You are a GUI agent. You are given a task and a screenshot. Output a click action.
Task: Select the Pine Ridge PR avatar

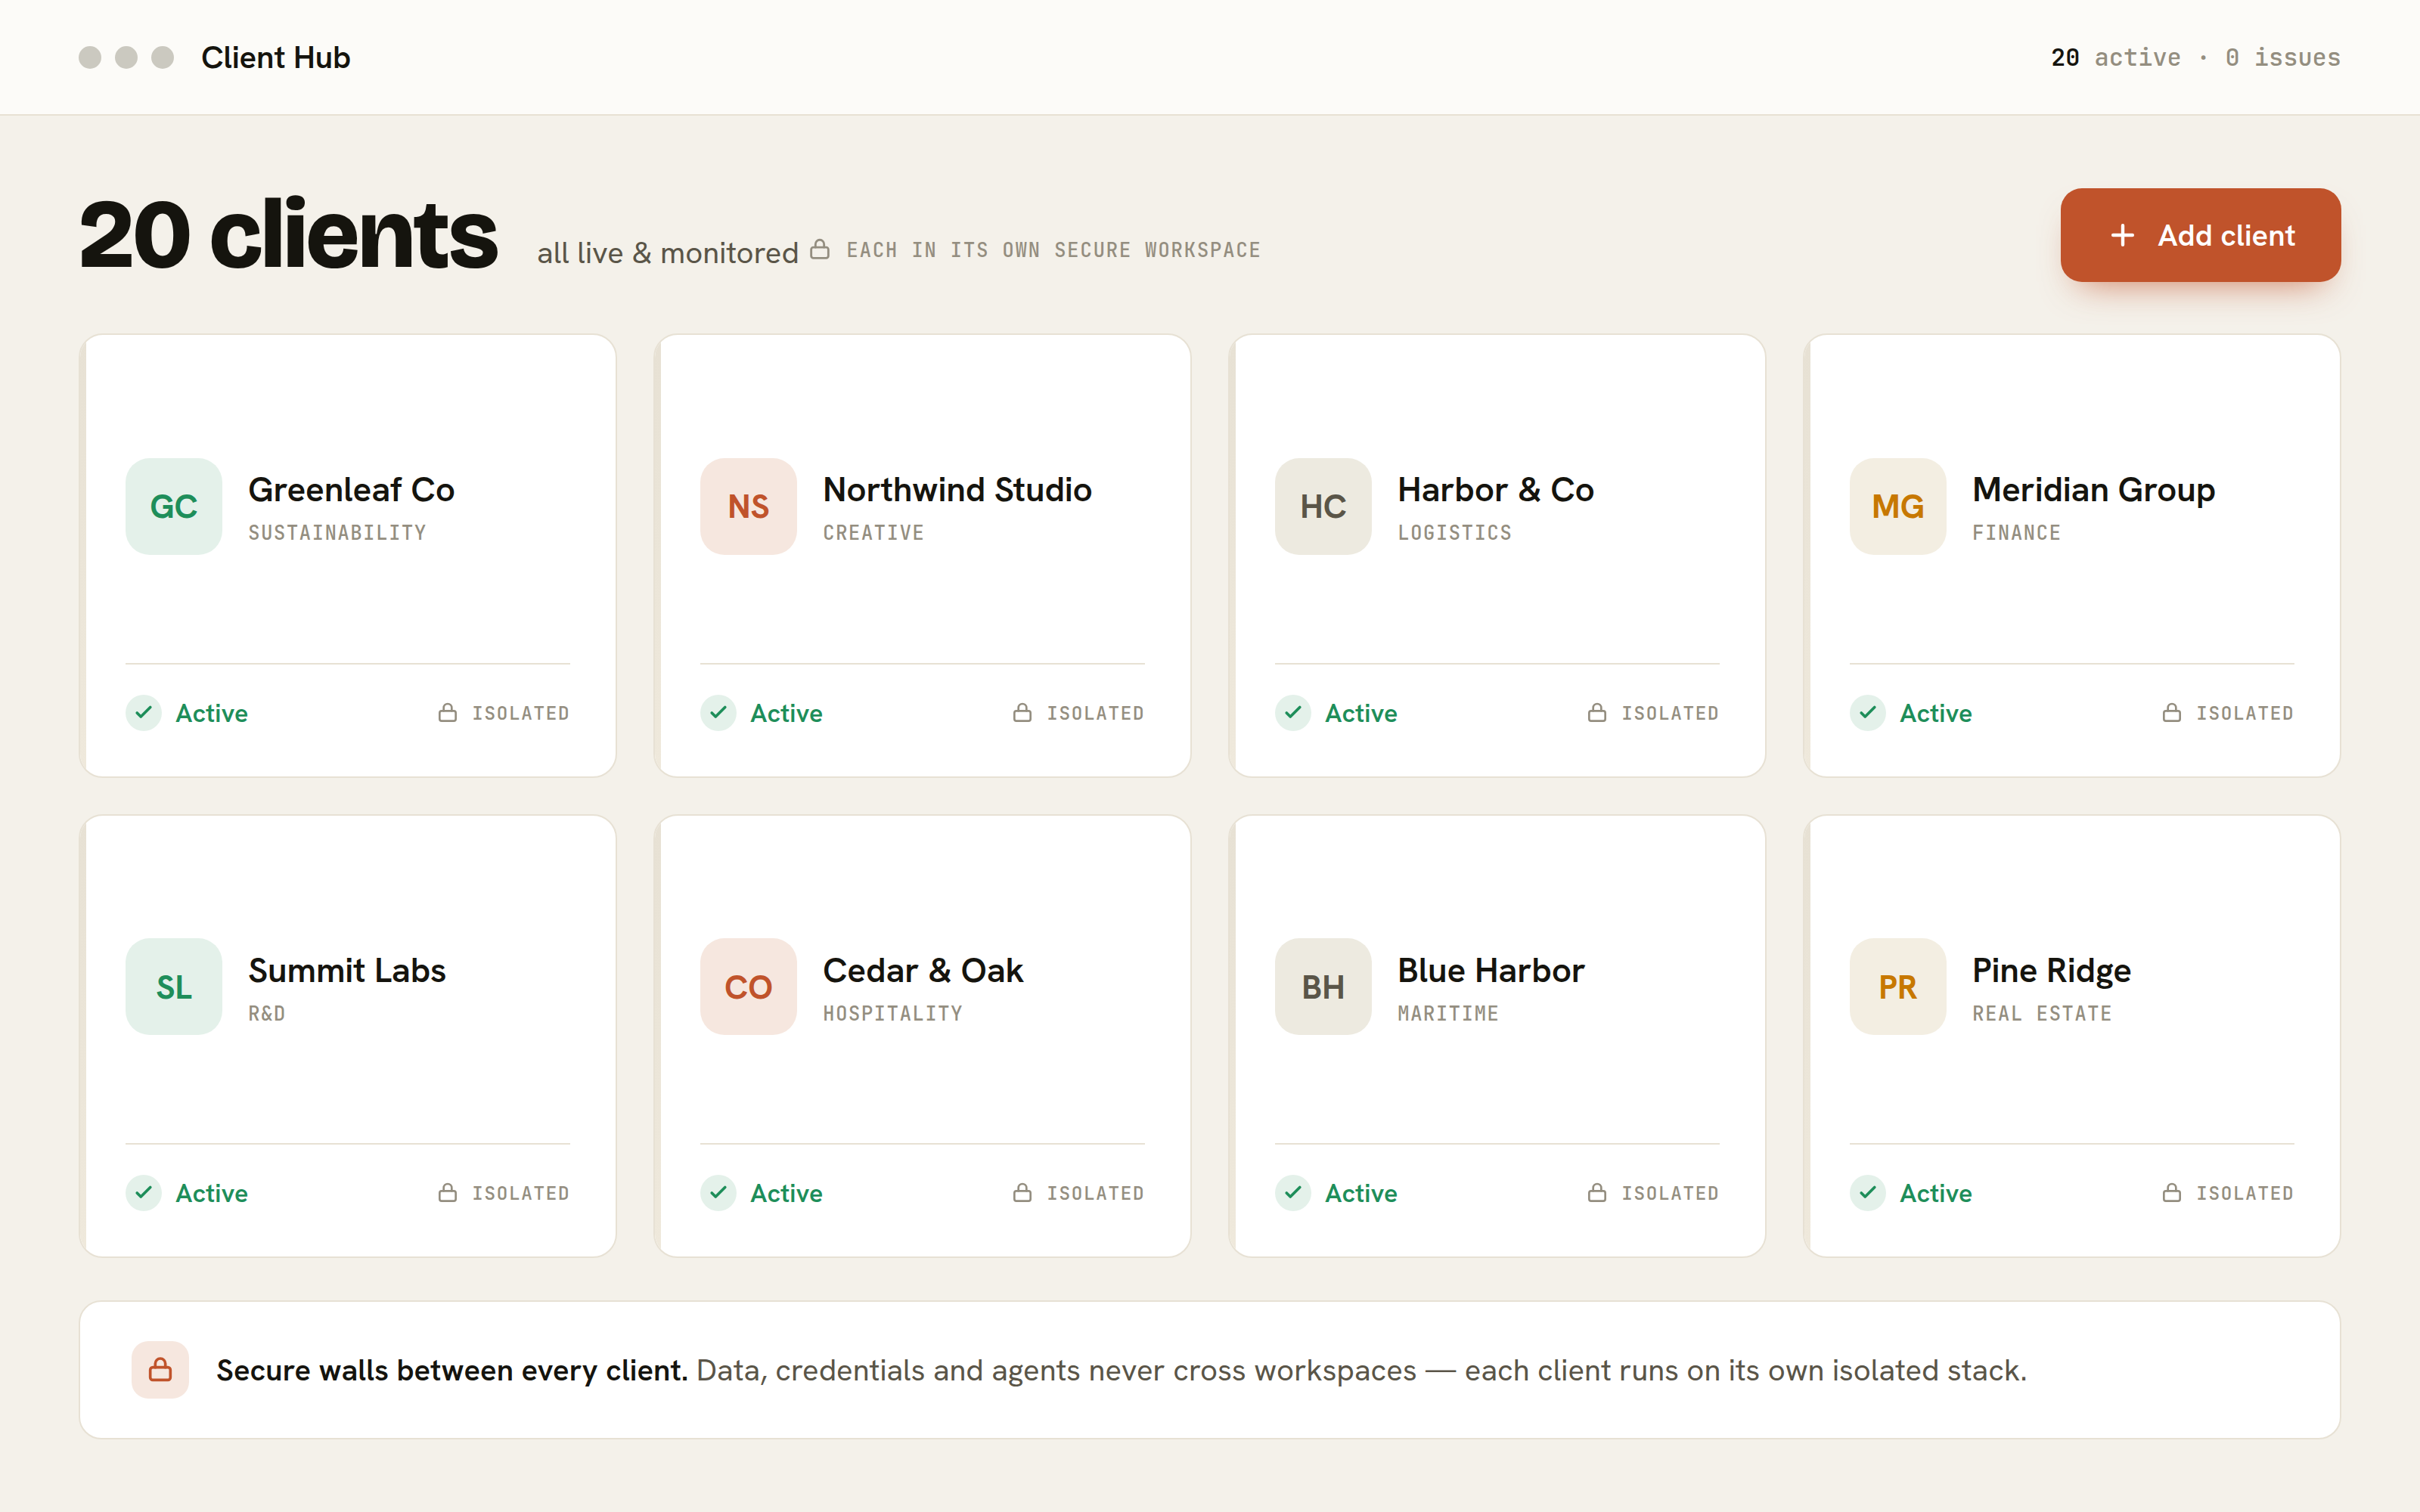pyautogui.click(x=1897, y=986)
